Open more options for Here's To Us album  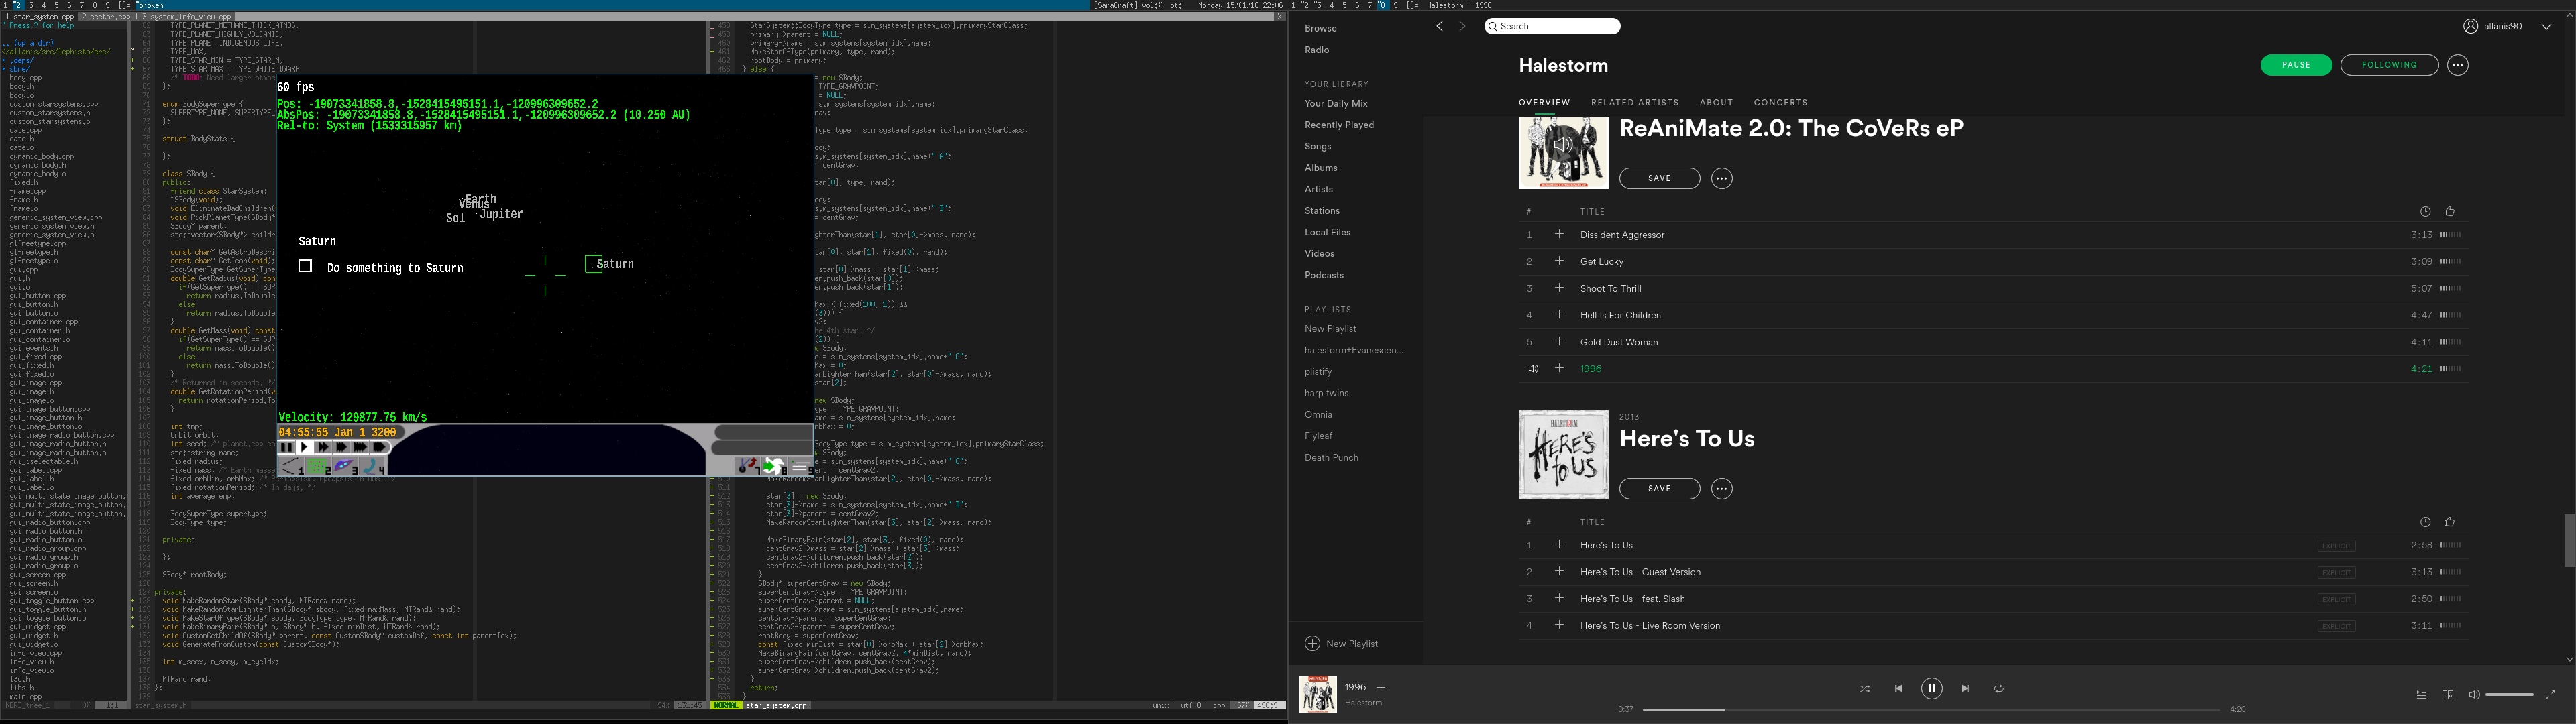(1721, 489)
